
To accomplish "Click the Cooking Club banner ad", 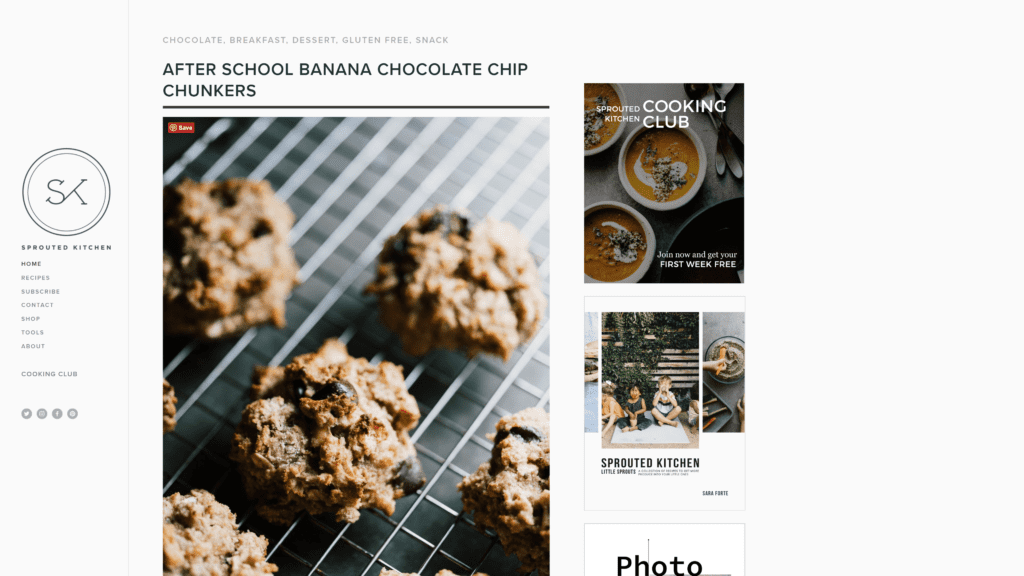I will (x=664, y=183).
